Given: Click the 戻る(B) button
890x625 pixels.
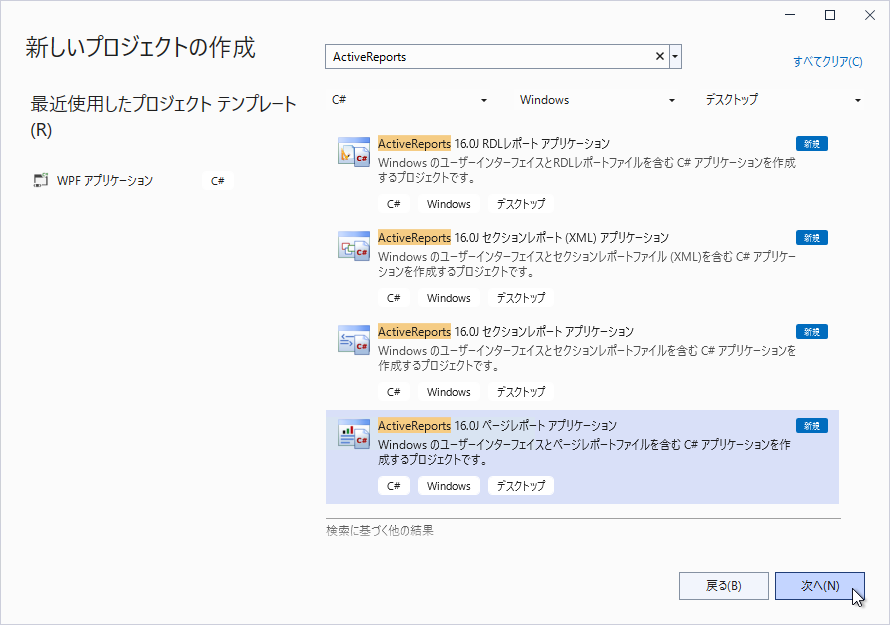Looking at the screenshot, I should [723, 586].
